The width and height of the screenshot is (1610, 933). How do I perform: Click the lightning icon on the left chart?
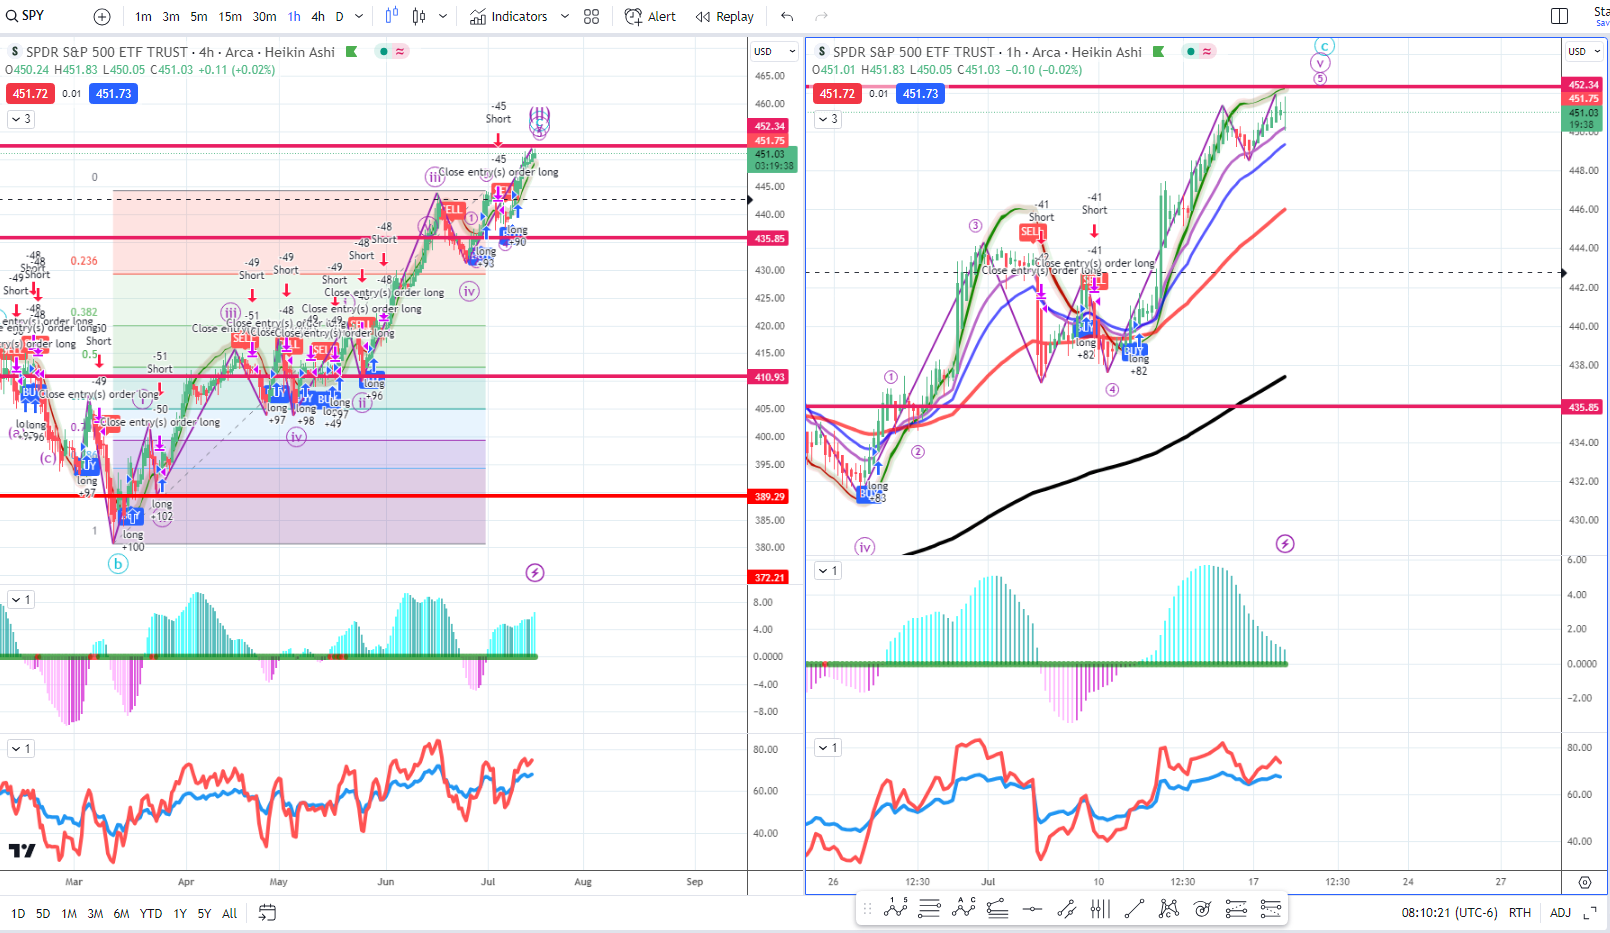[x=535, y=573]
